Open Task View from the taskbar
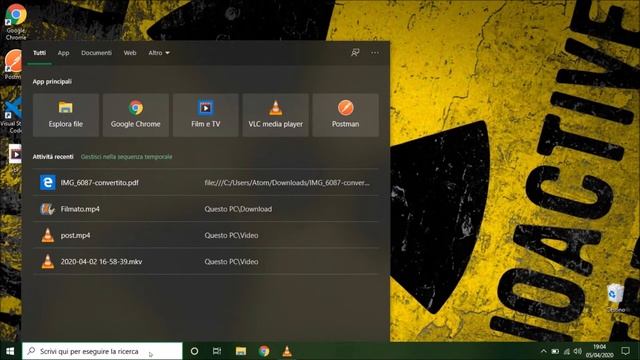Screen dimensions: 640x360 coord(217,351)
